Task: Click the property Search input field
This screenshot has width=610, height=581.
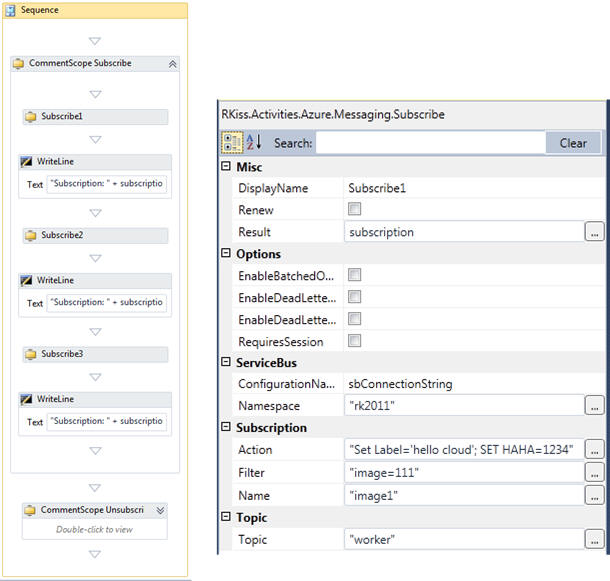Action: coord(431,143)
